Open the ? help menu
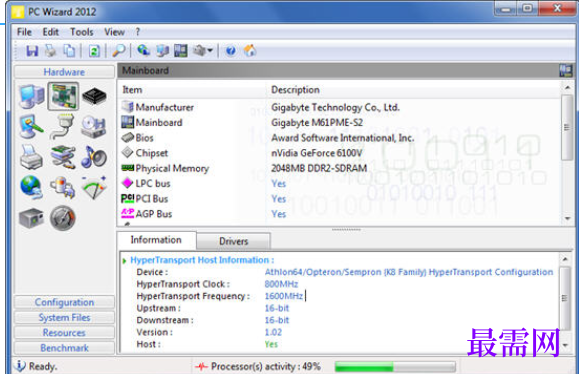 coord(137,32)
